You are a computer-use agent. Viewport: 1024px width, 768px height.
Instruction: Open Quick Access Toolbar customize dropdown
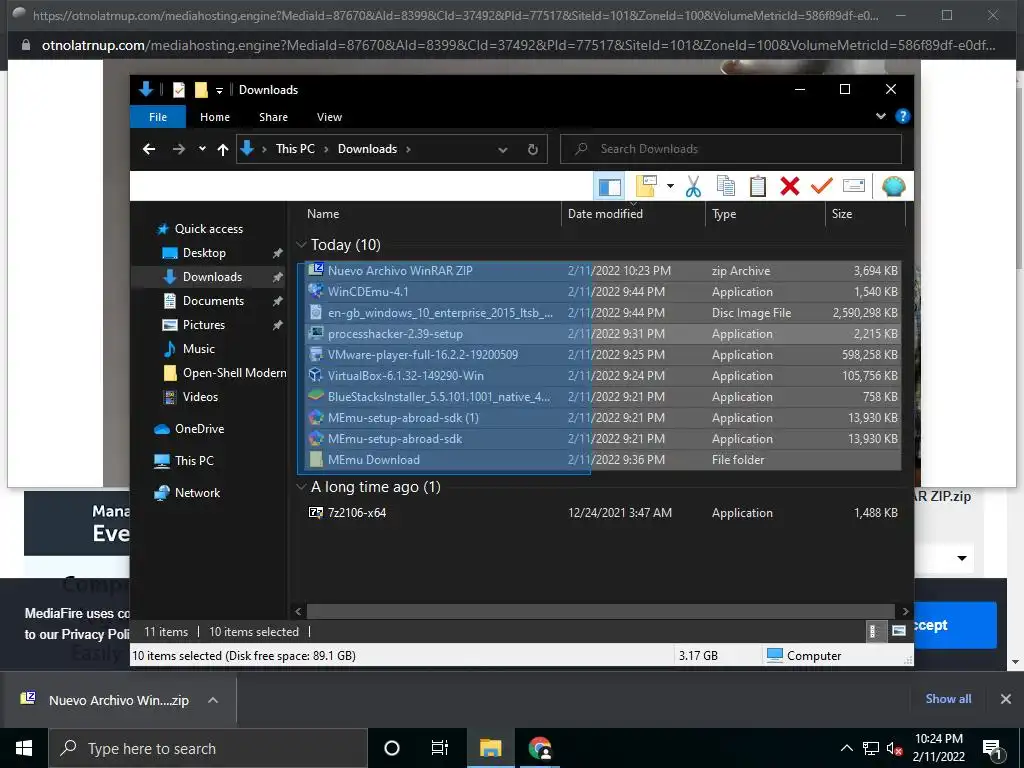(219, 90)
